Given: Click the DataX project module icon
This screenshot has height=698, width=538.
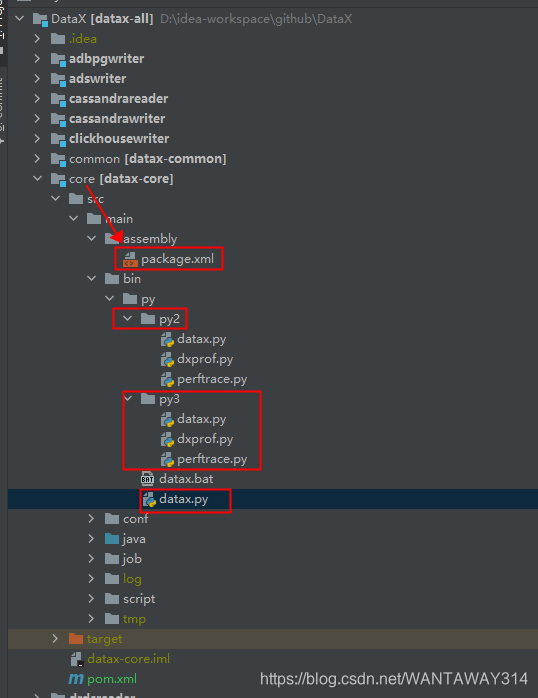Looking at the screenshot, I should point(40,19).
